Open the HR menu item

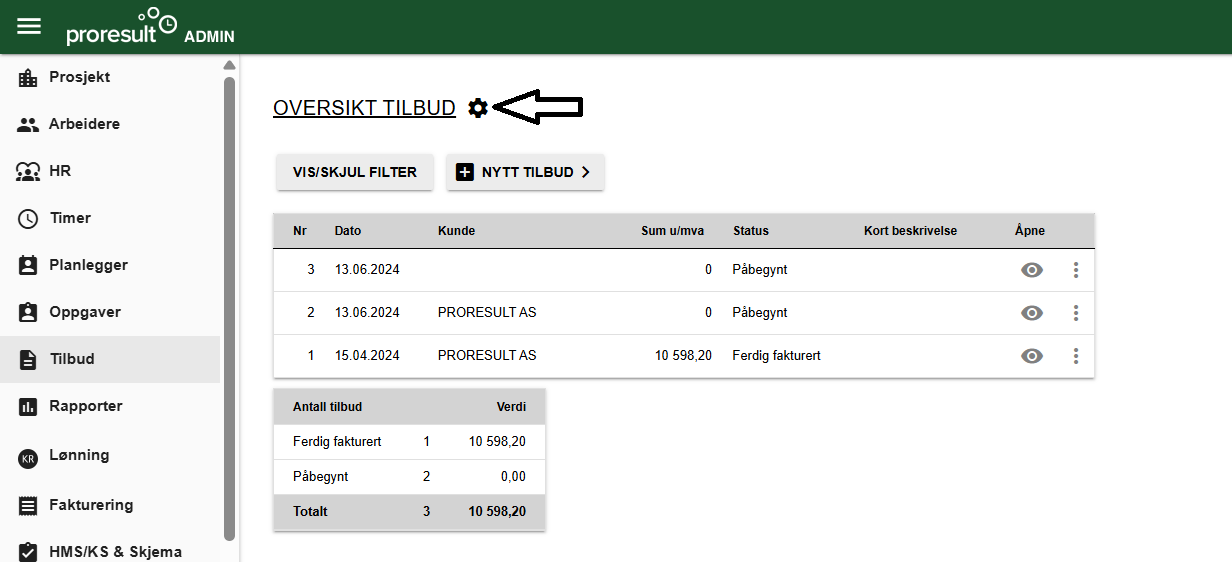coord(110,172)
